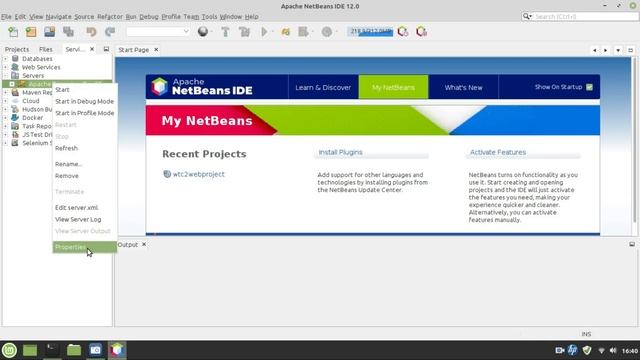The image size is (640, 360).
Task: Close the Output tab
Action: click(144, 244)
